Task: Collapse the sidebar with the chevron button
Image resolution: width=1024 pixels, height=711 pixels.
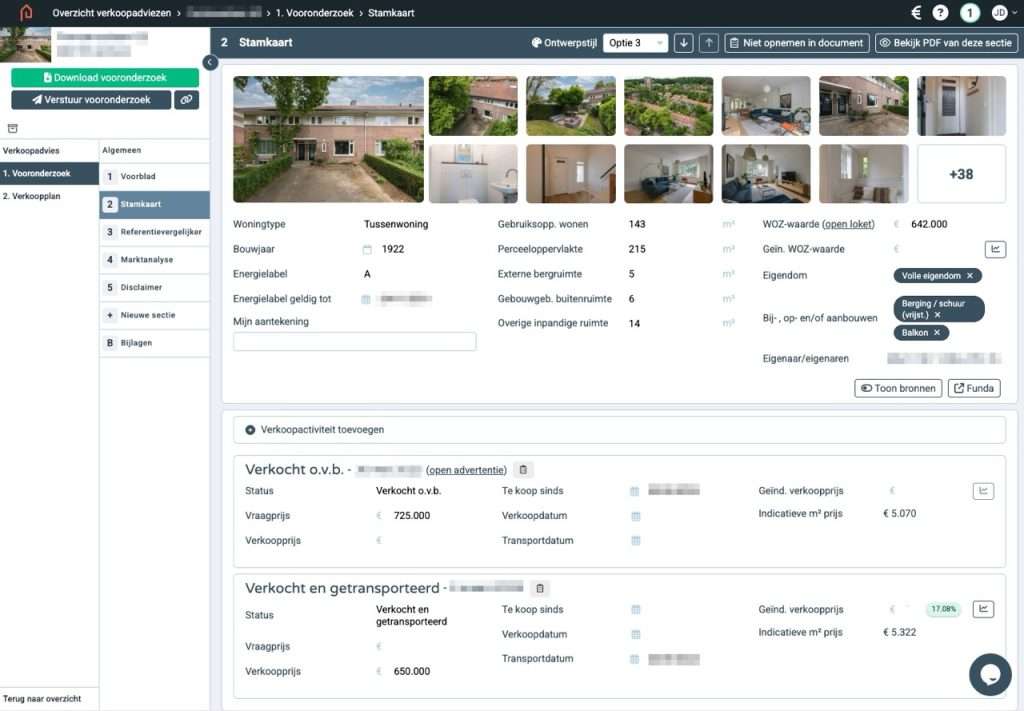Action: tap(210, 62)
